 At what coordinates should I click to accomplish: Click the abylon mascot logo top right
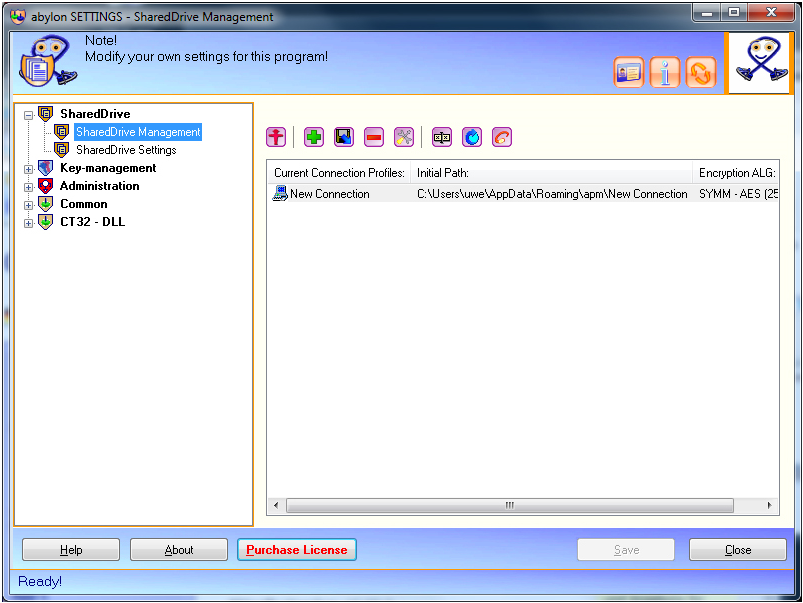tap(761, 63)
